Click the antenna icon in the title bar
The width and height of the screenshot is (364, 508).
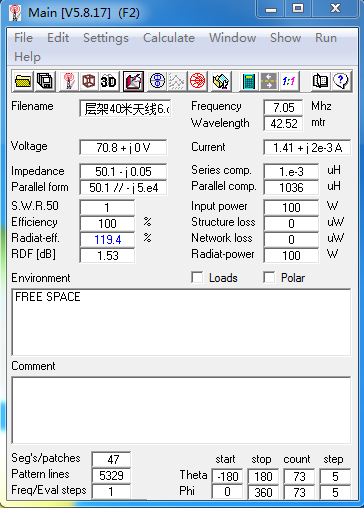pyautogui.click(x=15, y=13)
